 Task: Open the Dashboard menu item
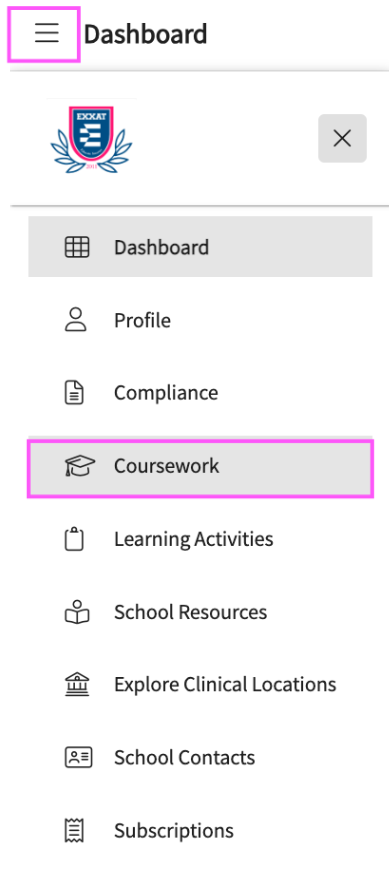click(x=201, y=247)
